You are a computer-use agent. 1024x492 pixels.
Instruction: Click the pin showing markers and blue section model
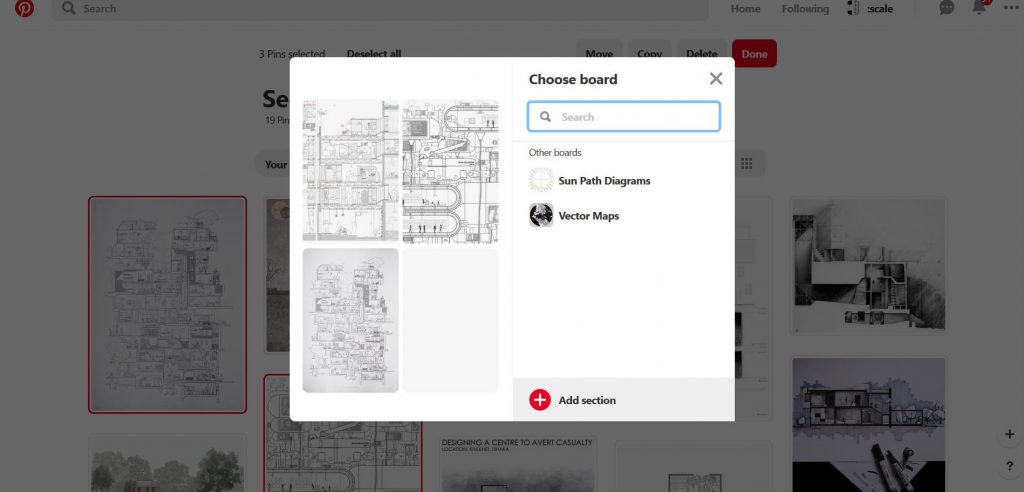(869, 424)
